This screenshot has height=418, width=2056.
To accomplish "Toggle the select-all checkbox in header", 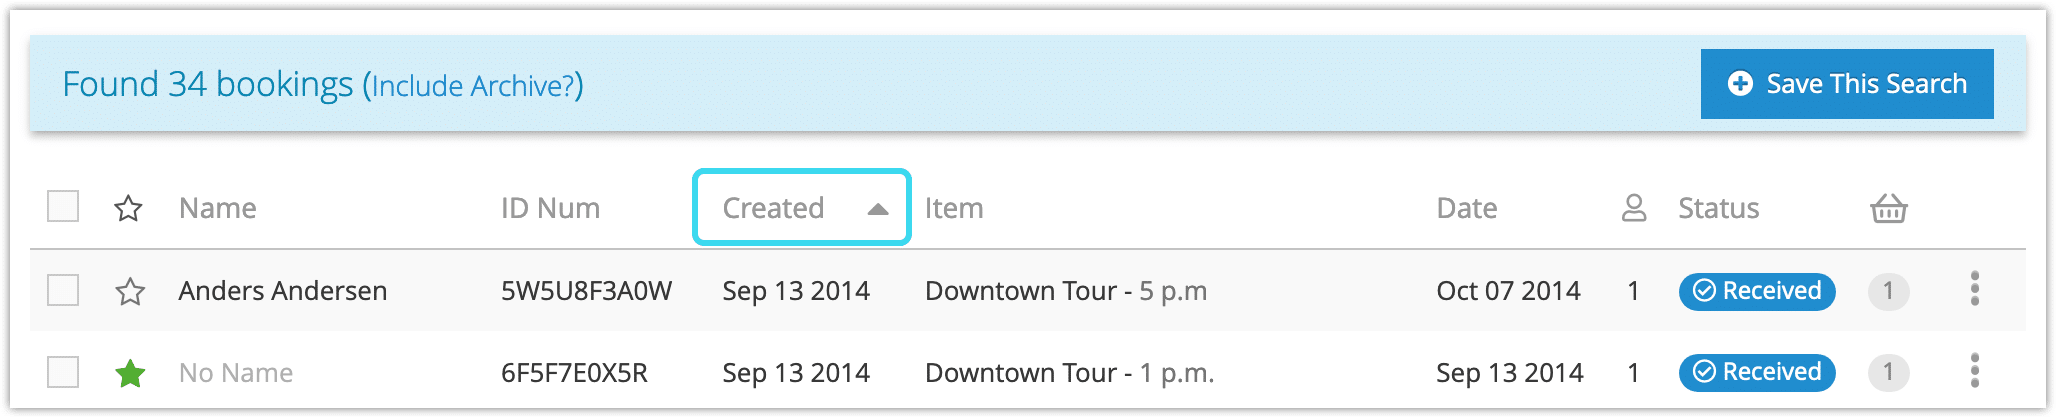I will coord(63,207).
